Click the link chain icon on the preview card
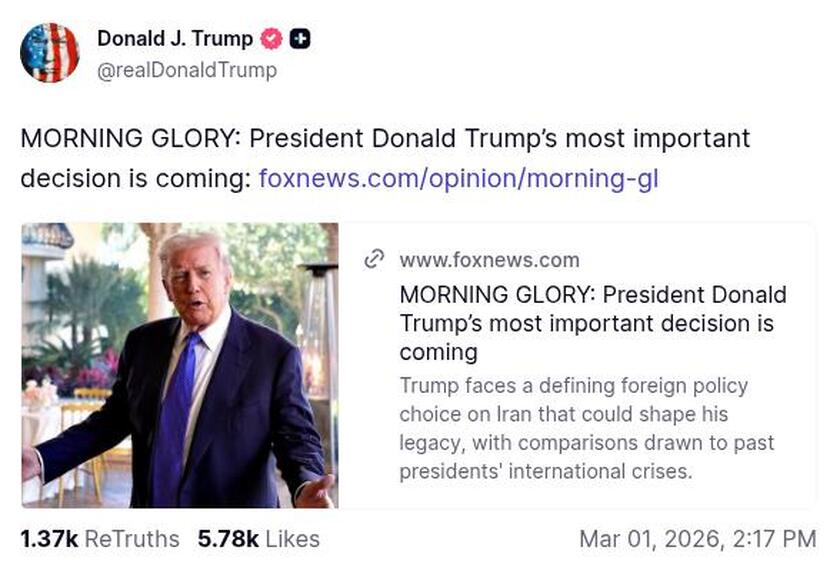 pyautogui.click(x=373, y=259)
